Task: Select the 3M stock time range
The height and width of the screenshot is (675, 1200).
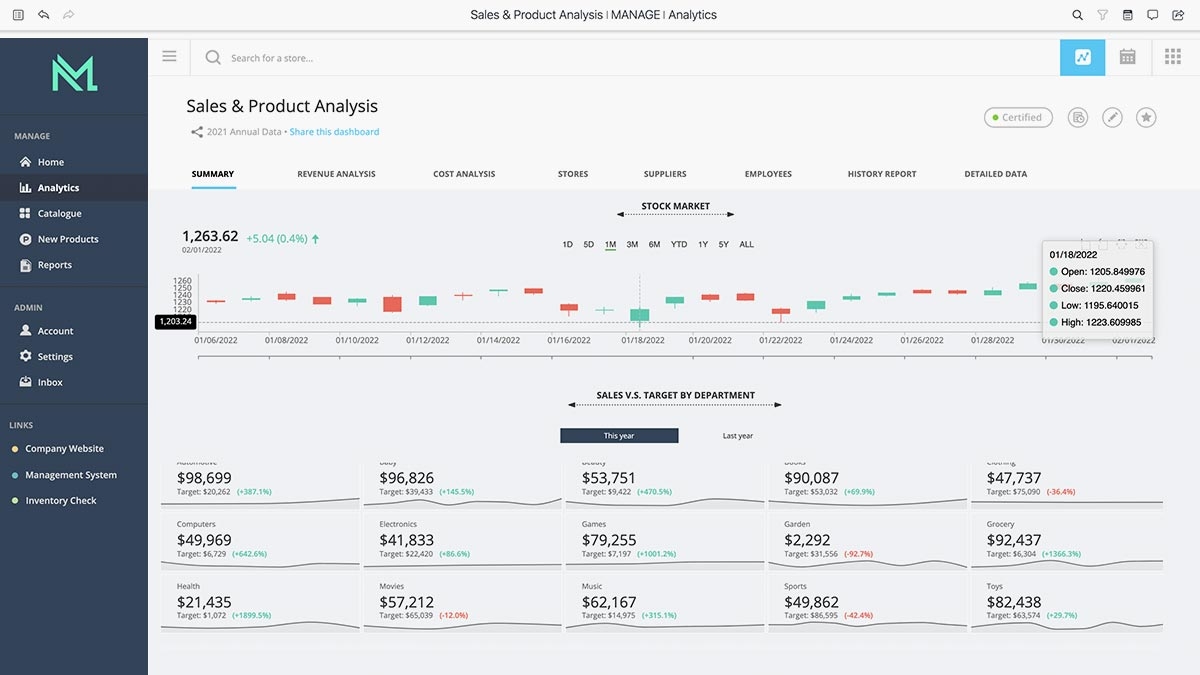Action: pos(632,244)
